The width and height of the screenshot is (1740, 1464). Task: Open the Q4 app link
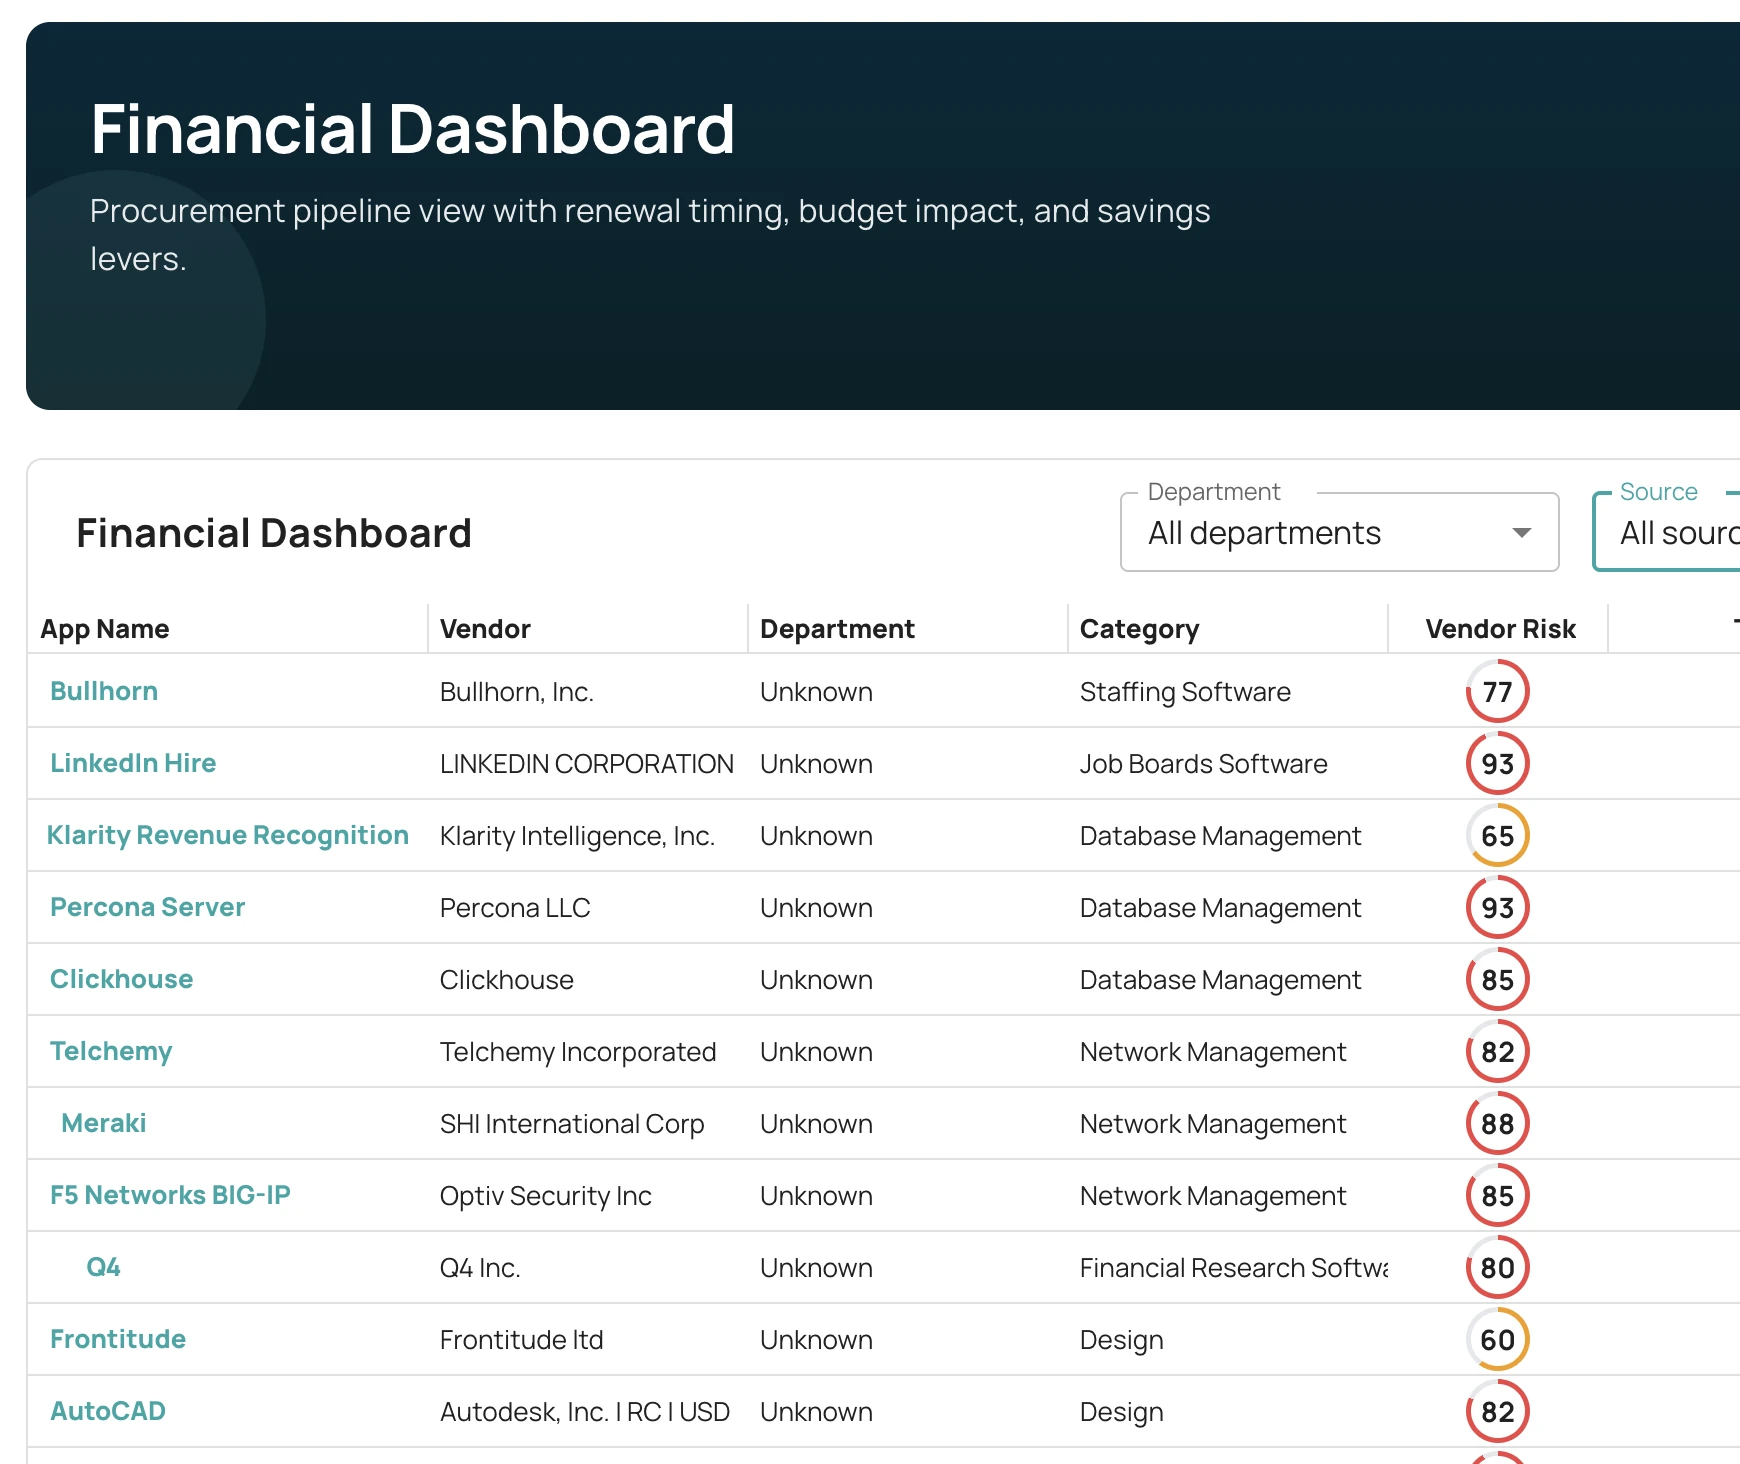tap(104, 1267)
